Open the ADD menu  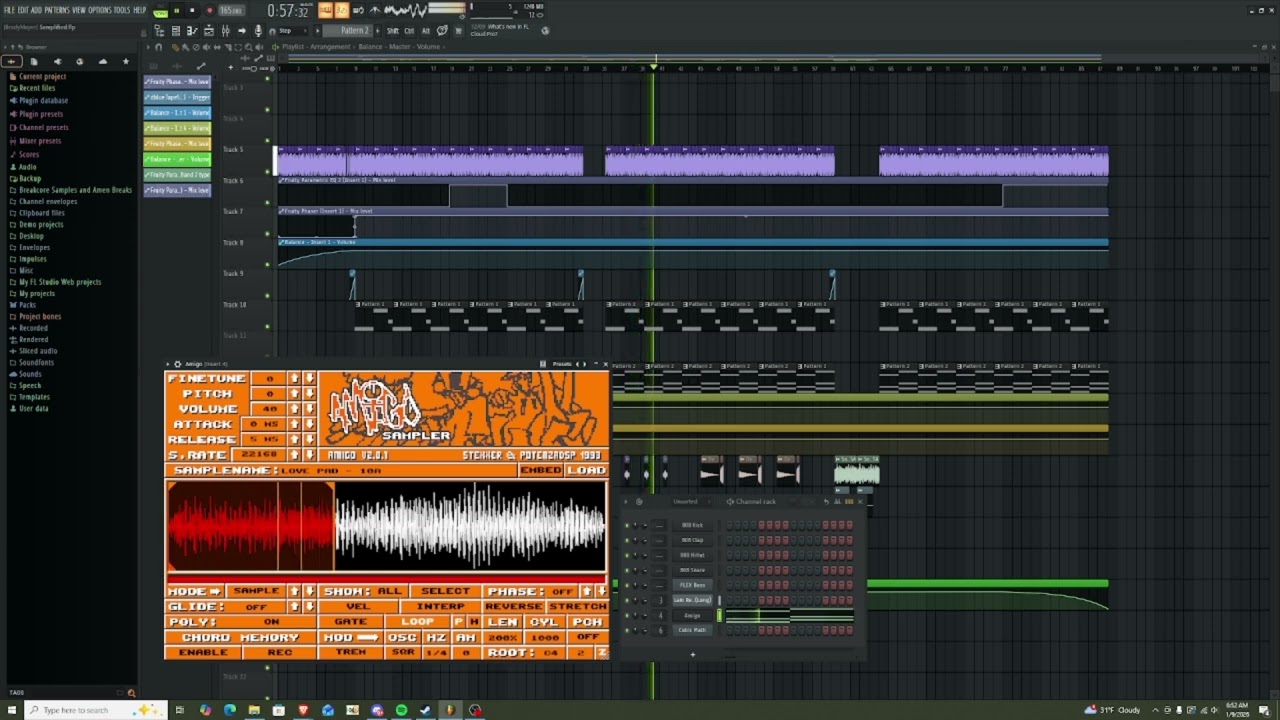pos(36,10)
